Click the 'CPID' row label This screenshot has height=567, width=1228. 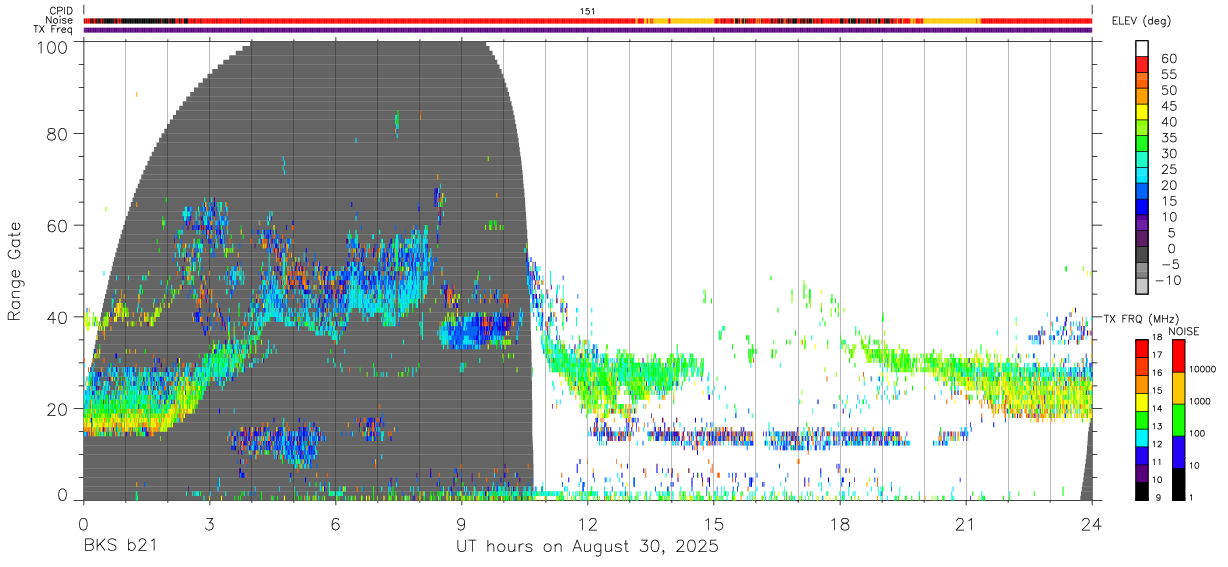tap(62, 11)
